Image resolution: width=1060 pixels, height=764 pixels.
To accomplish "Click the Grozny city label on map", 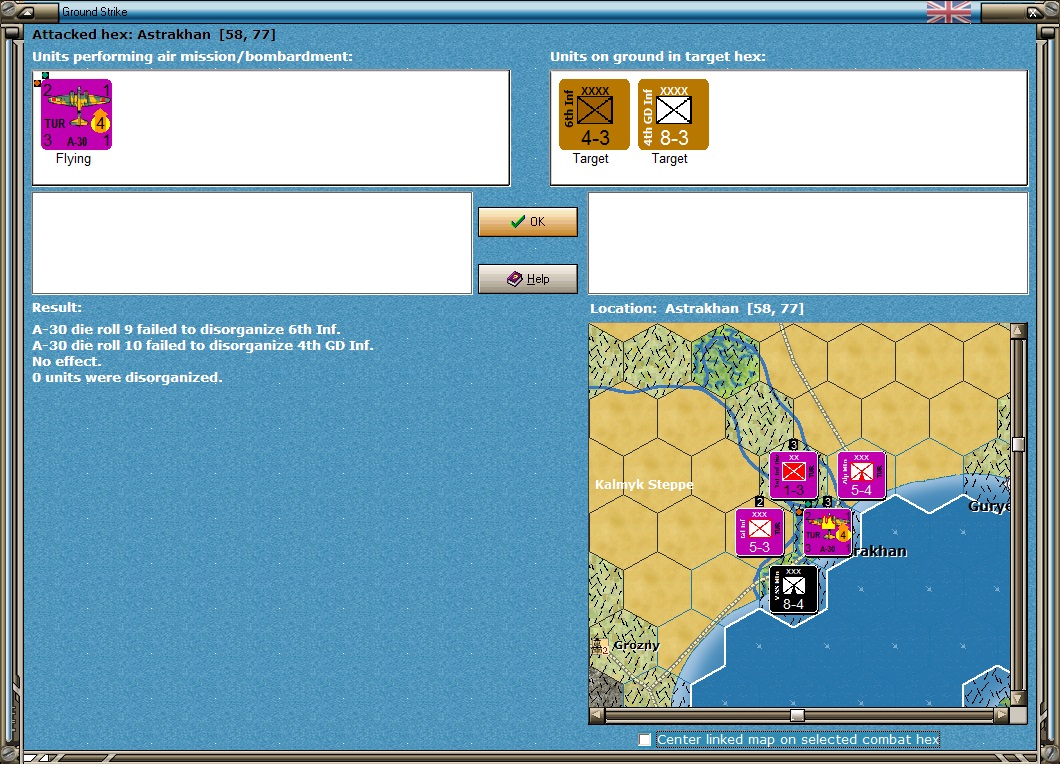I will [636, 645].
